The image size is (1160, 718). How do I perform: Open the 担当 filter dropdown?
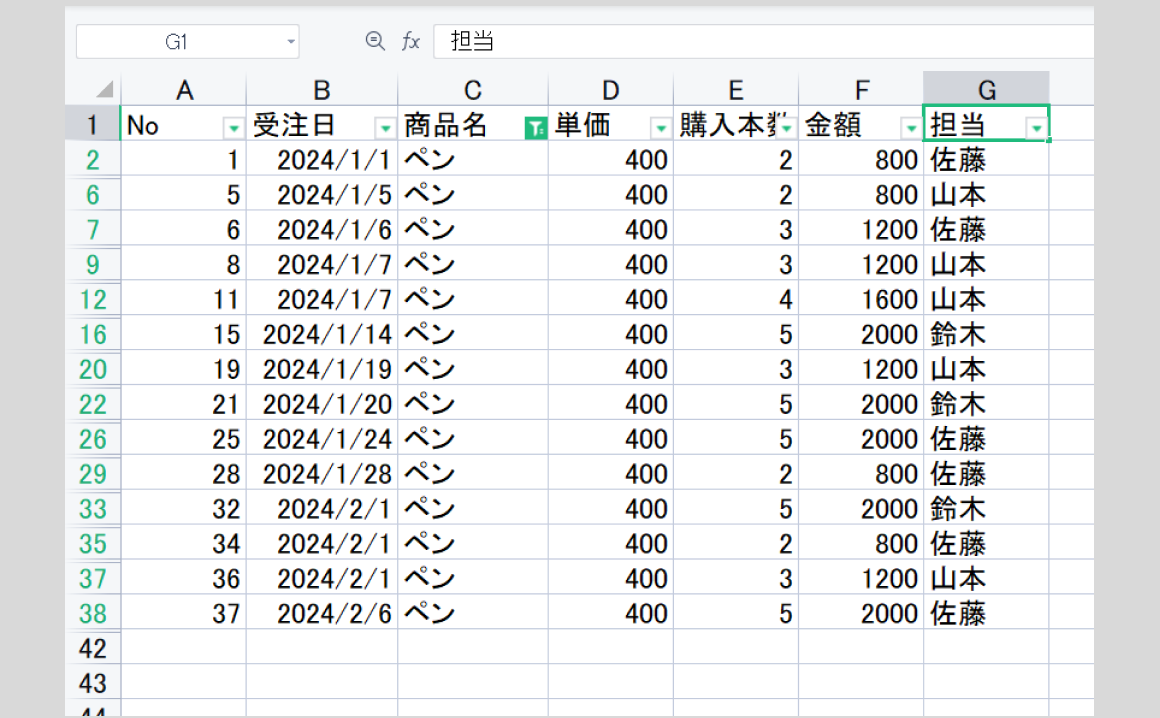pos(1036,129)
